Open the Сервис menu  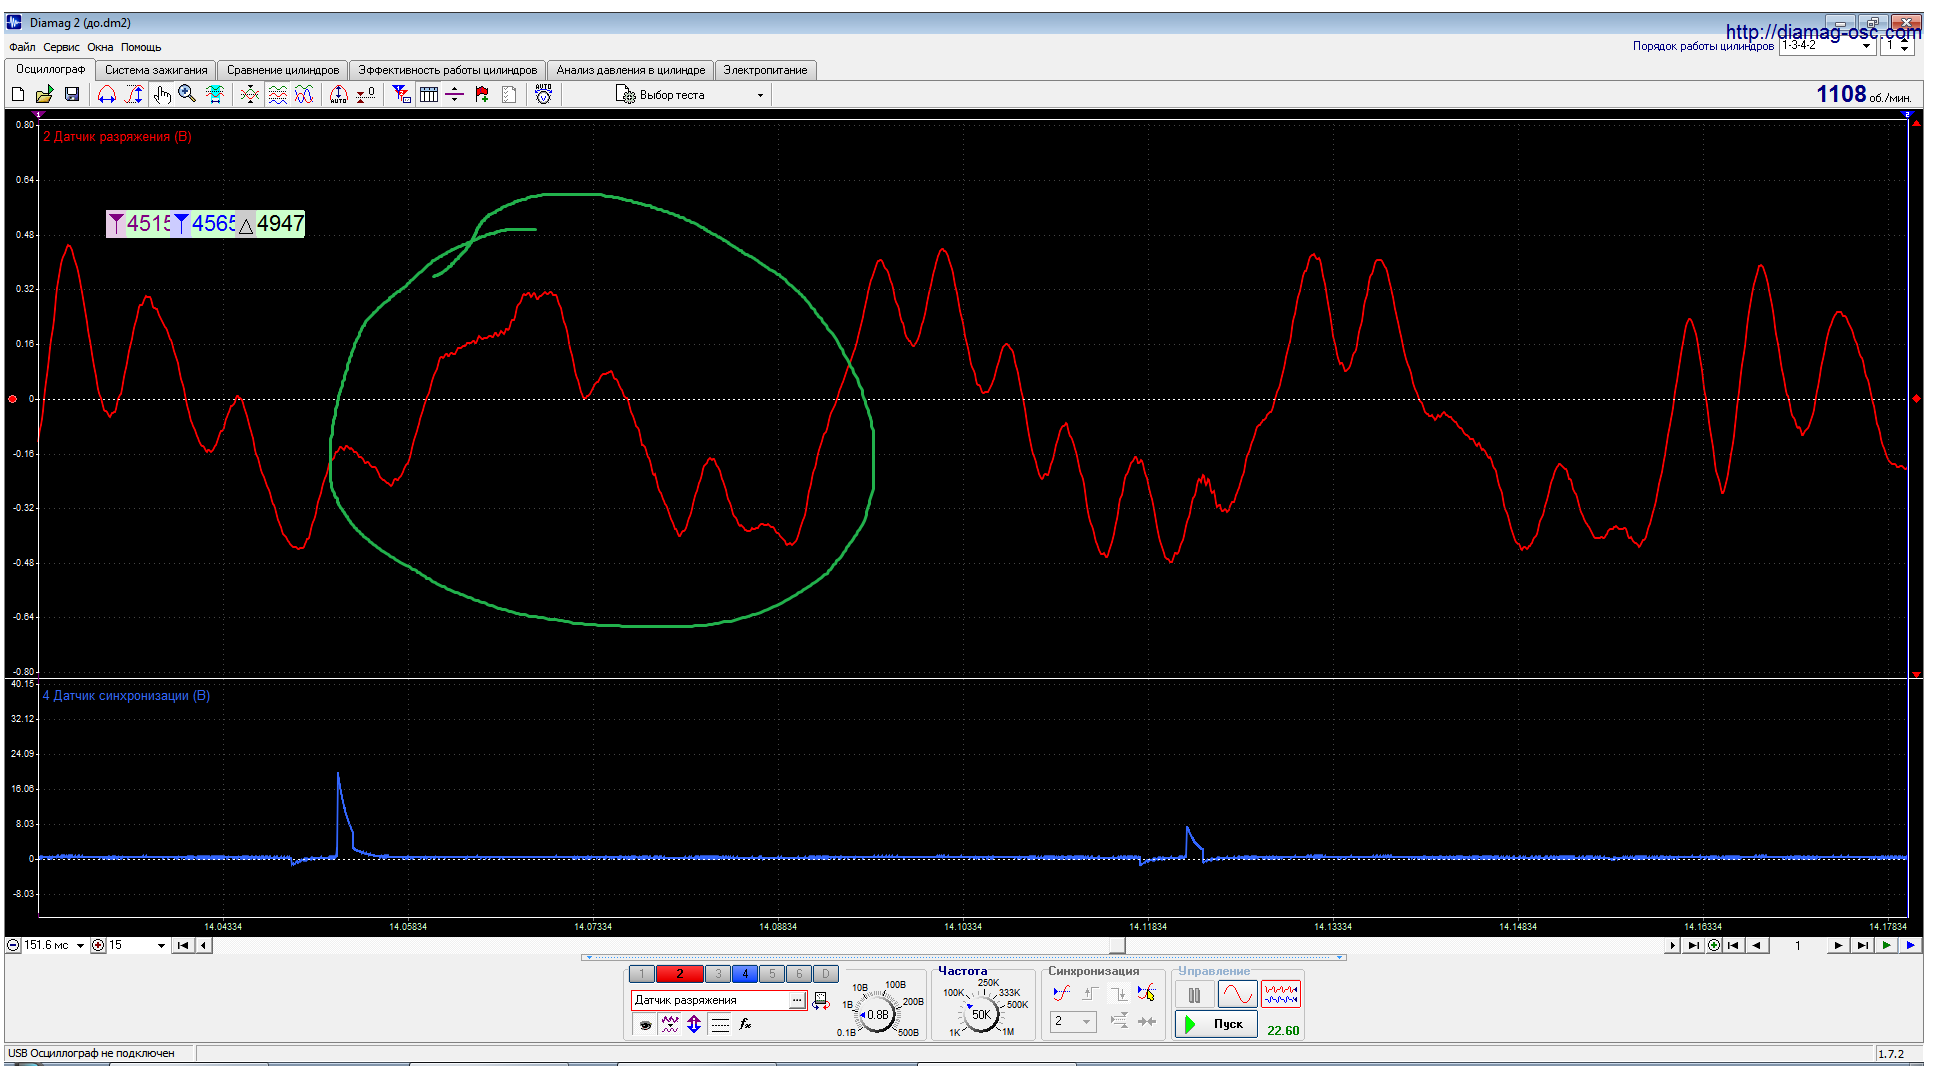point(61,47)
